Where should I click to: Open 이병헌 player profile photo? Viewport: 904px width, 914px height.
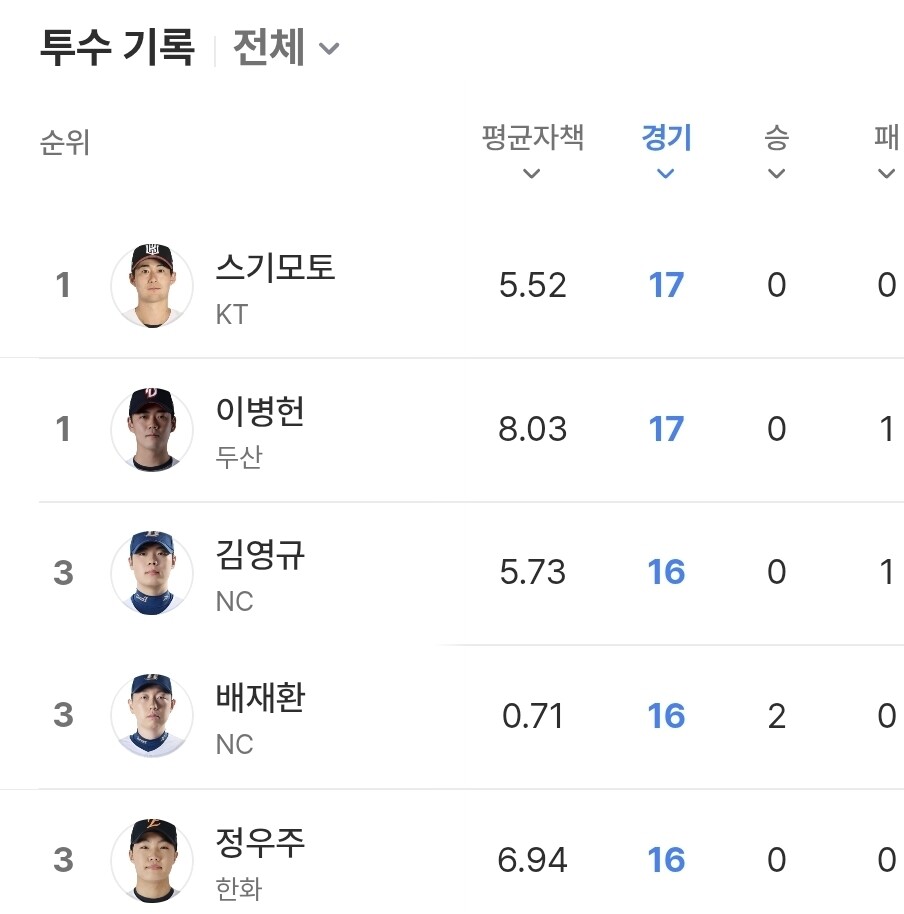152,430
